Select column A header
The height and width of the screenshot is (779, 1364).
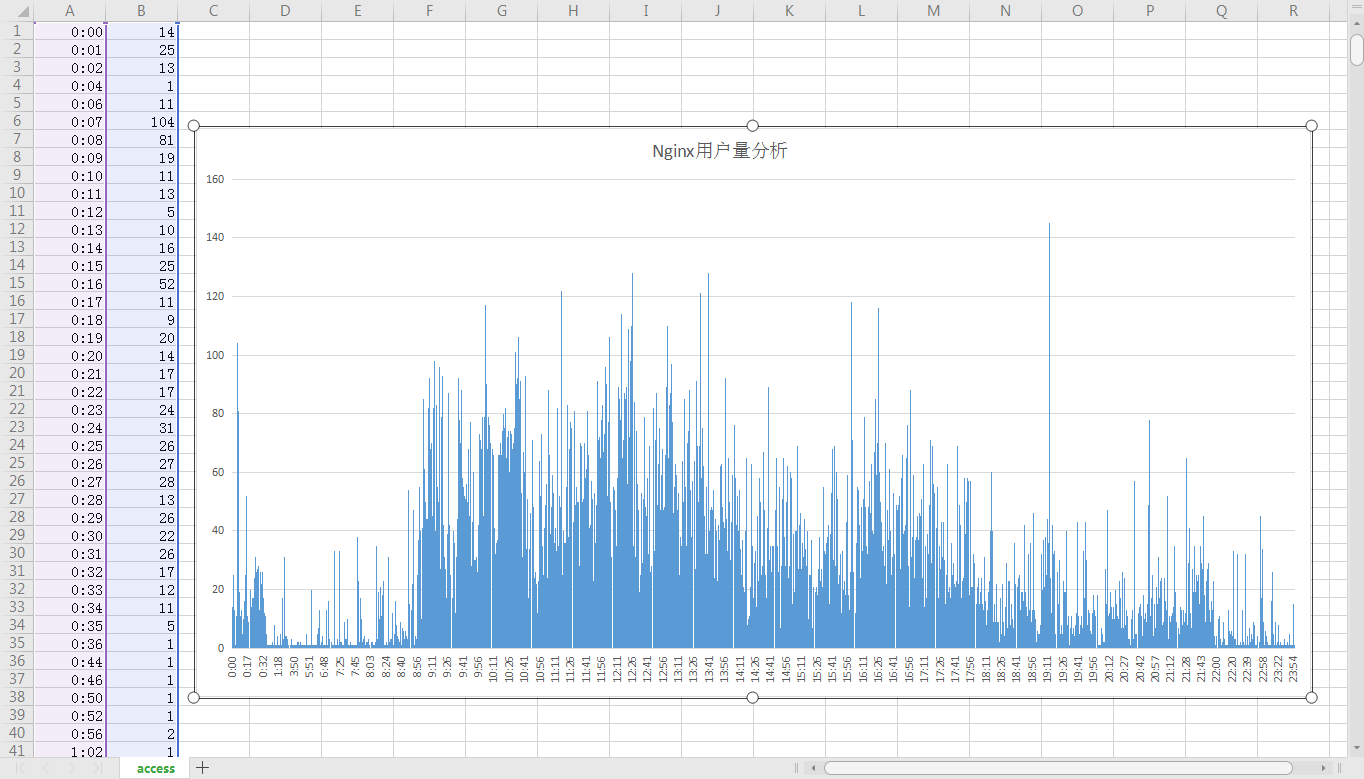click(70, 11)
